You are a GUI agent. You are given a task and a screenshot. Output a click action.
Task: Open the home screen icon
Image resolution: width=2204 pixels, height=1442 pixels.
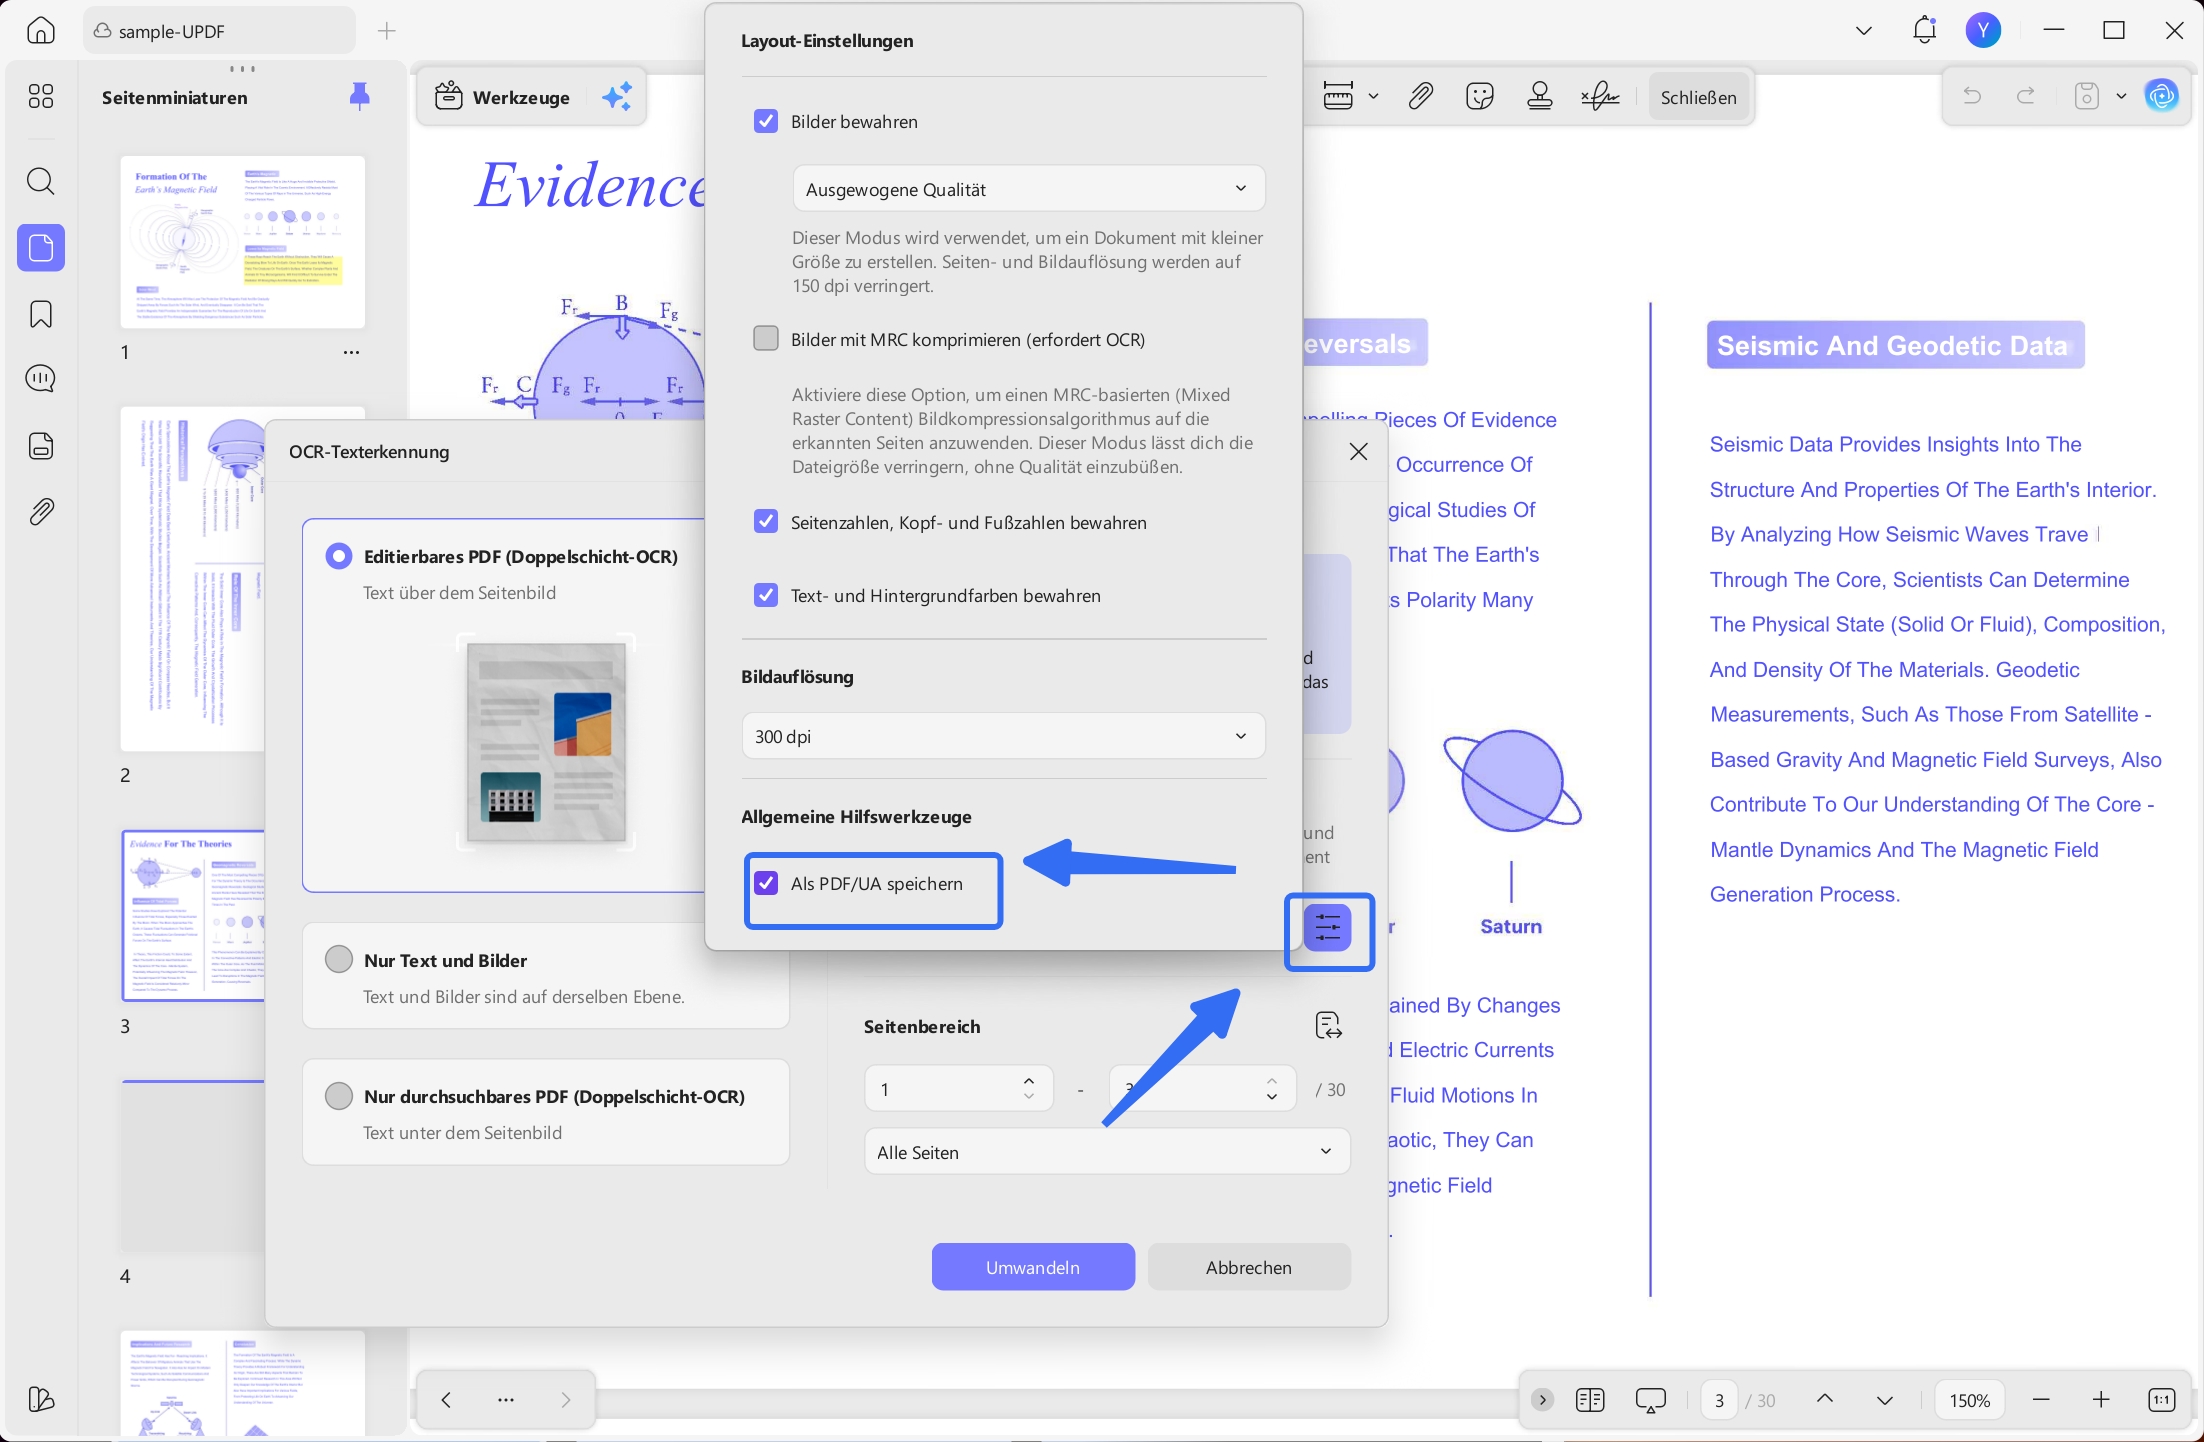40,30
